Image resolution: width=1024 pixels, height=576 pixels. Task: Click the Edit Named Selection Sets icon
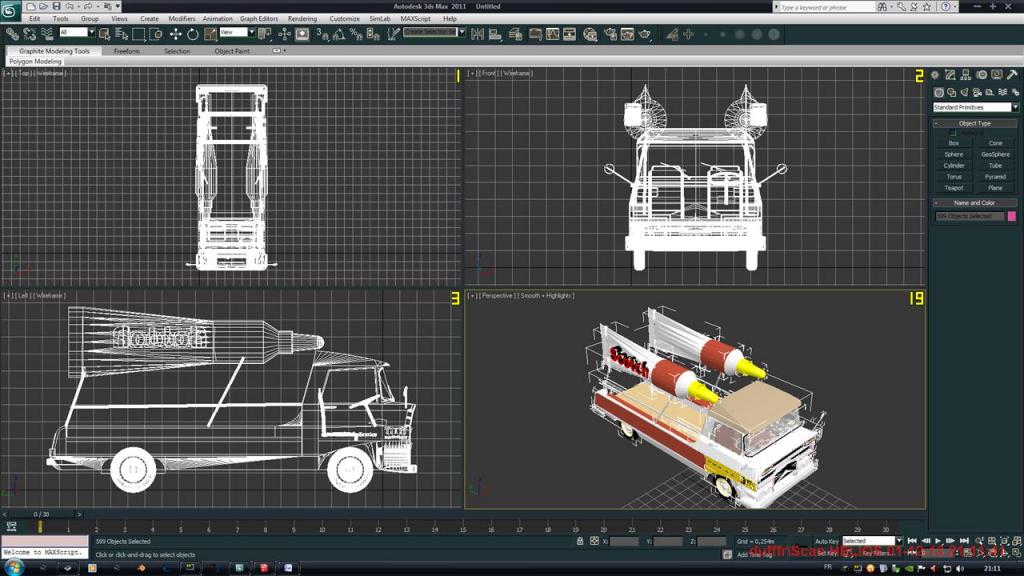(392, 34)
